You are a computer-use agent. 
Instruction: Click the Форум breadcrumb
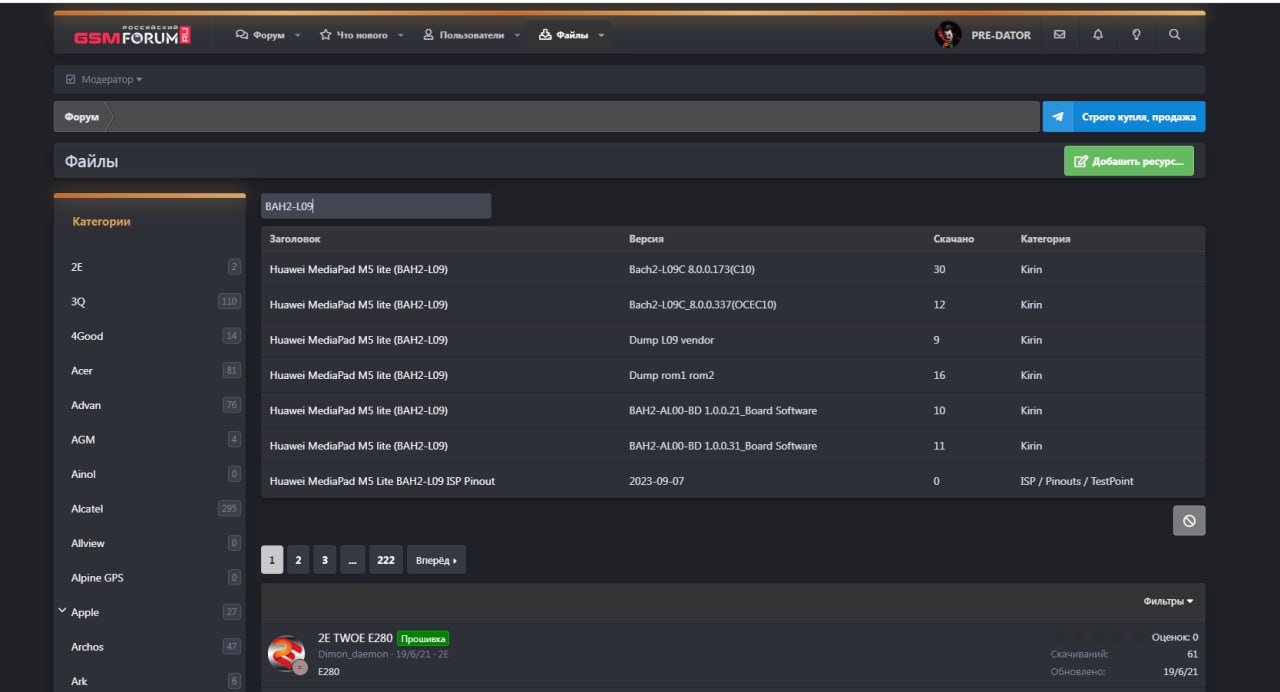82,117
